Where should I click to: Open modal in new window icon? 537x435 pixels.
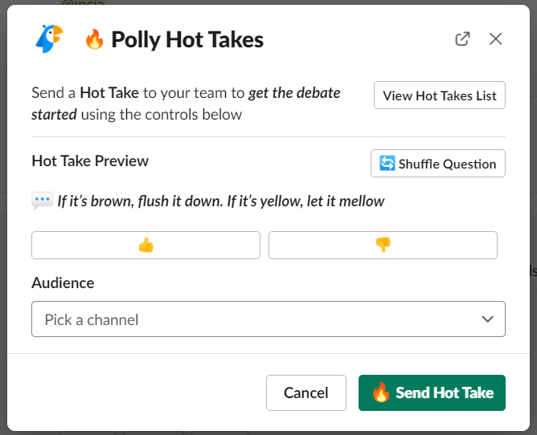(462, 39)
